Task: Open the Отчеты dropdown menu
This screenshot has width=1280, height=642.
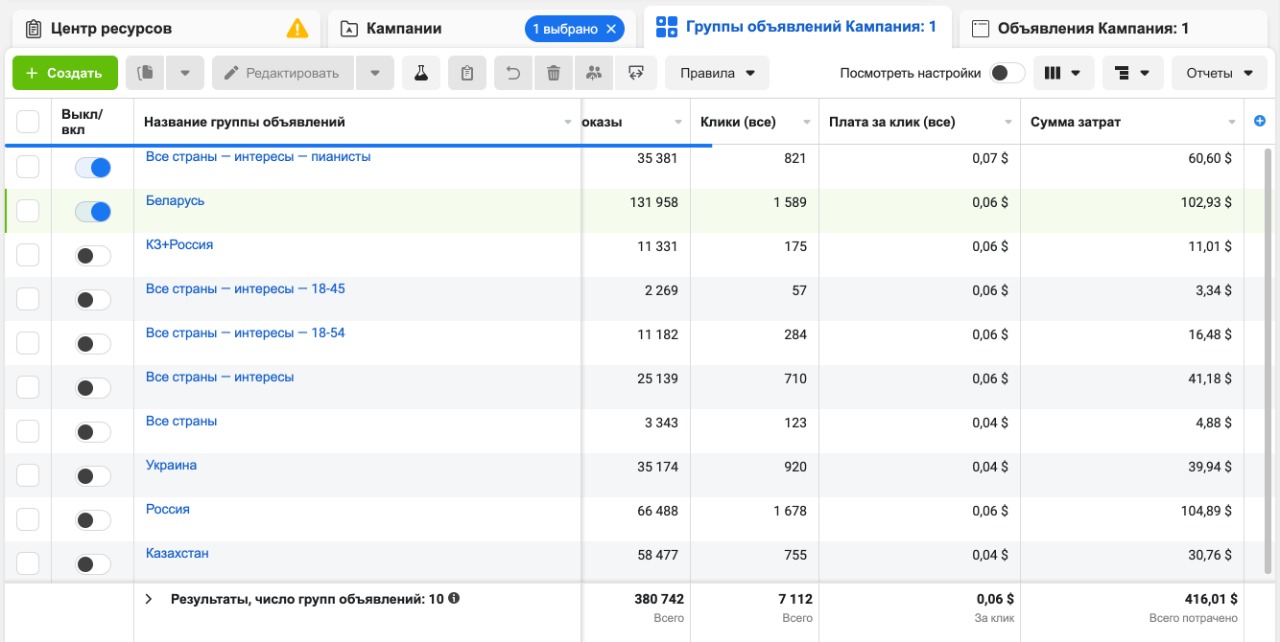Action: point(1219,73)
